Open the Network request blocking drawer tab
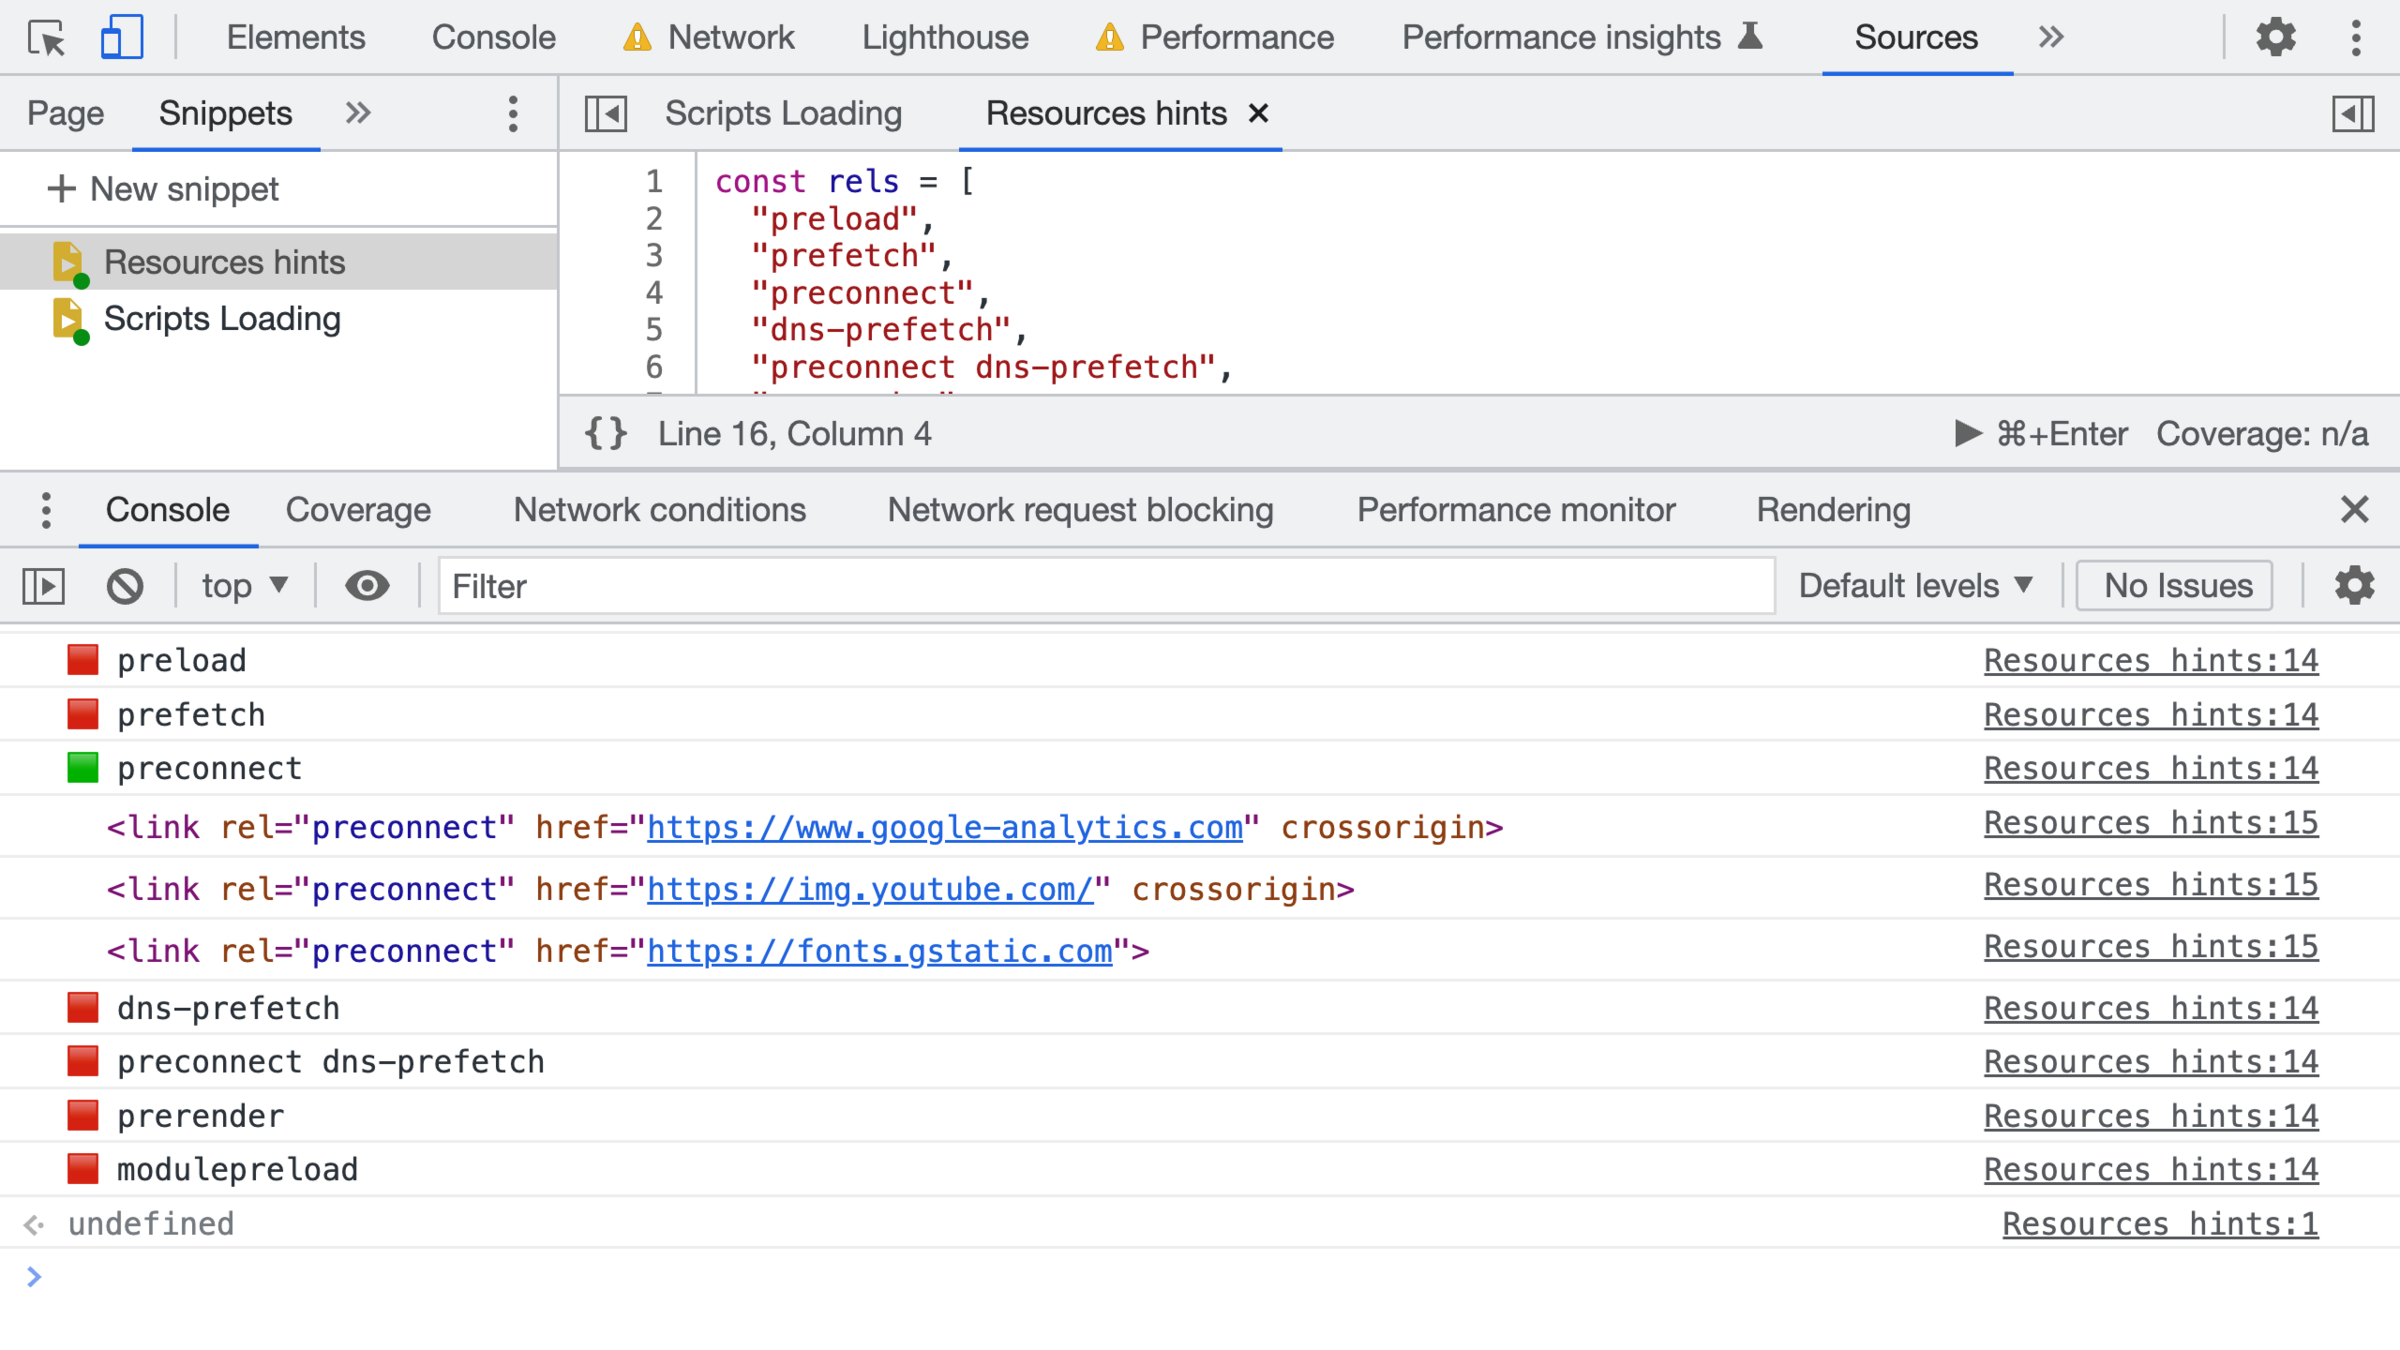Screen dimensions: 2400x1350 (1080, 510)
